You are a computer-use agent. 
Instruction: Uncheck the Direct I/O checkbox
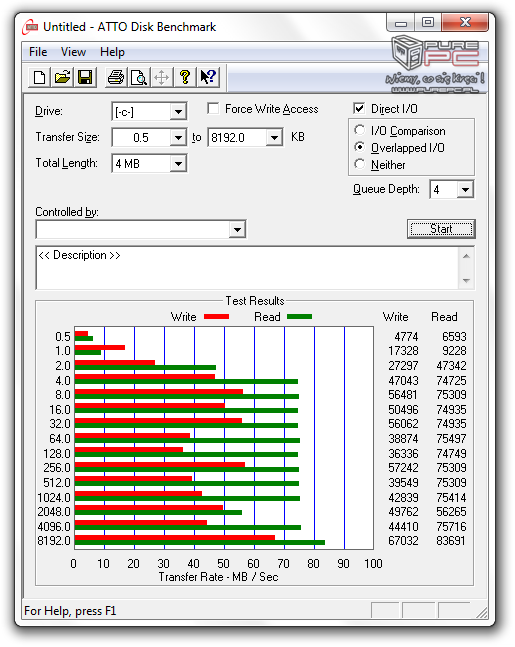[x=359, y=109]
